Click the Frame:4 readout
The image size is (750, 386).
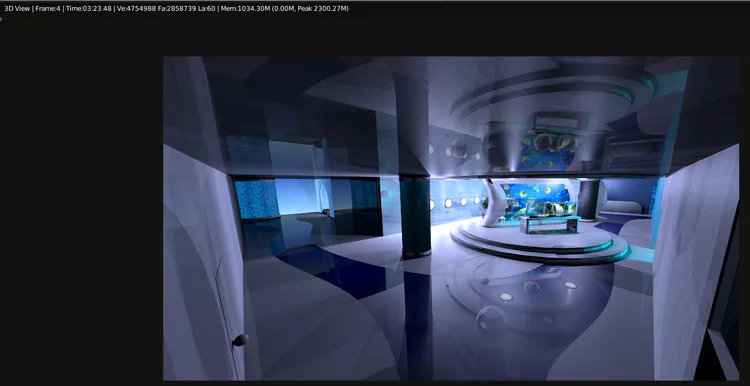tap(48, 9)
